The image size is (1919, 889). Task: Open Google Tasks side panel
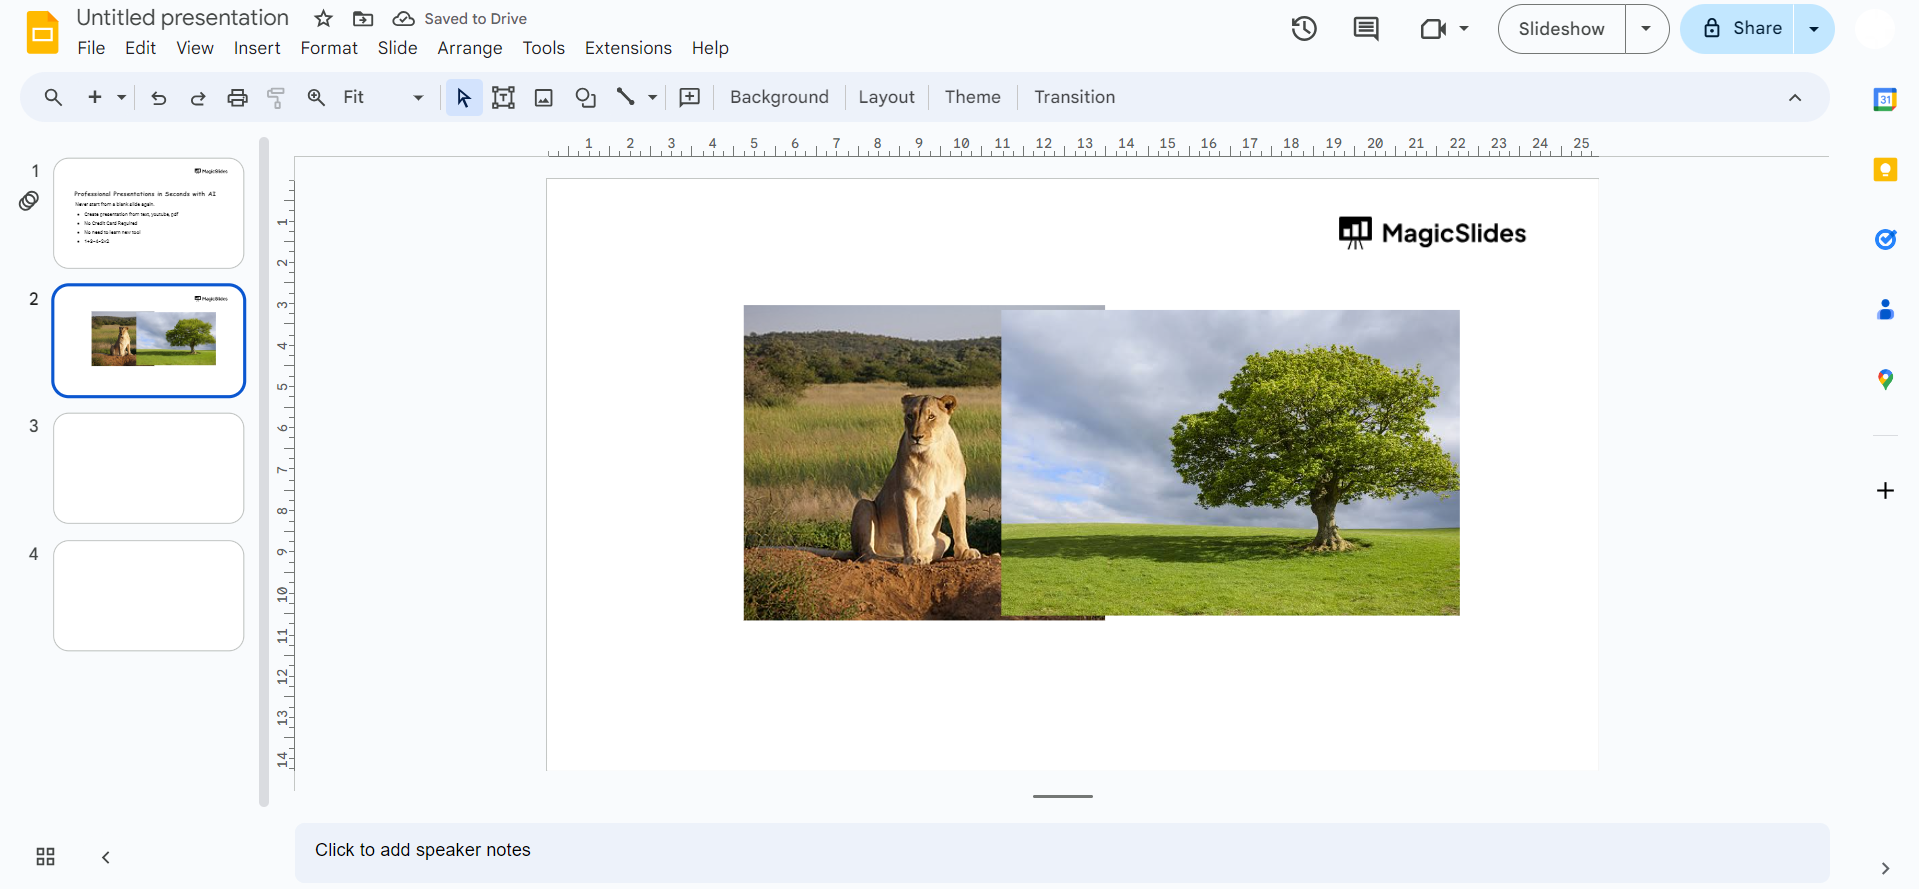[x=1885, y=239]
